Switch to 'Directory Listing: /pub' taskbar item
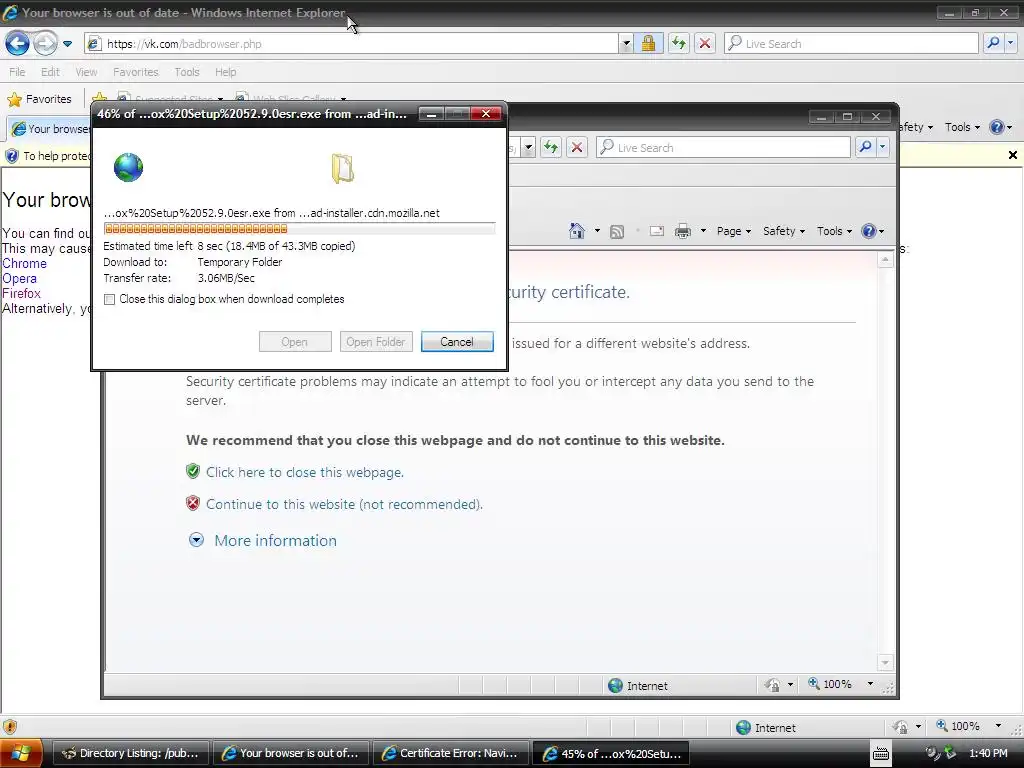The height and width of the screenshot is (768, 1024). click(x=131, y=753)
